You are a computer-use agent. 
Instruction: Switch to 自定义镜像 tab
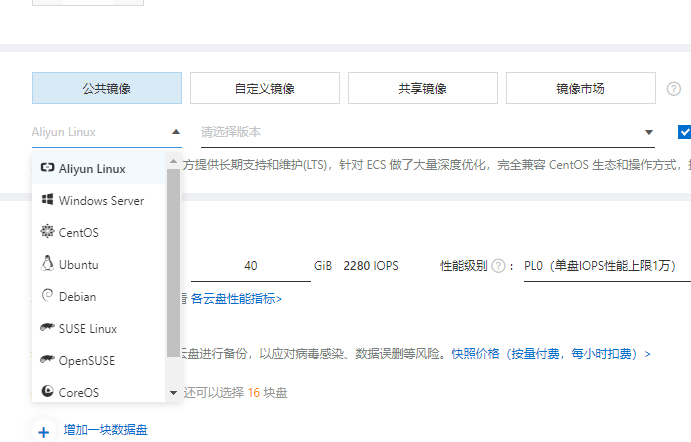point(265,88)
